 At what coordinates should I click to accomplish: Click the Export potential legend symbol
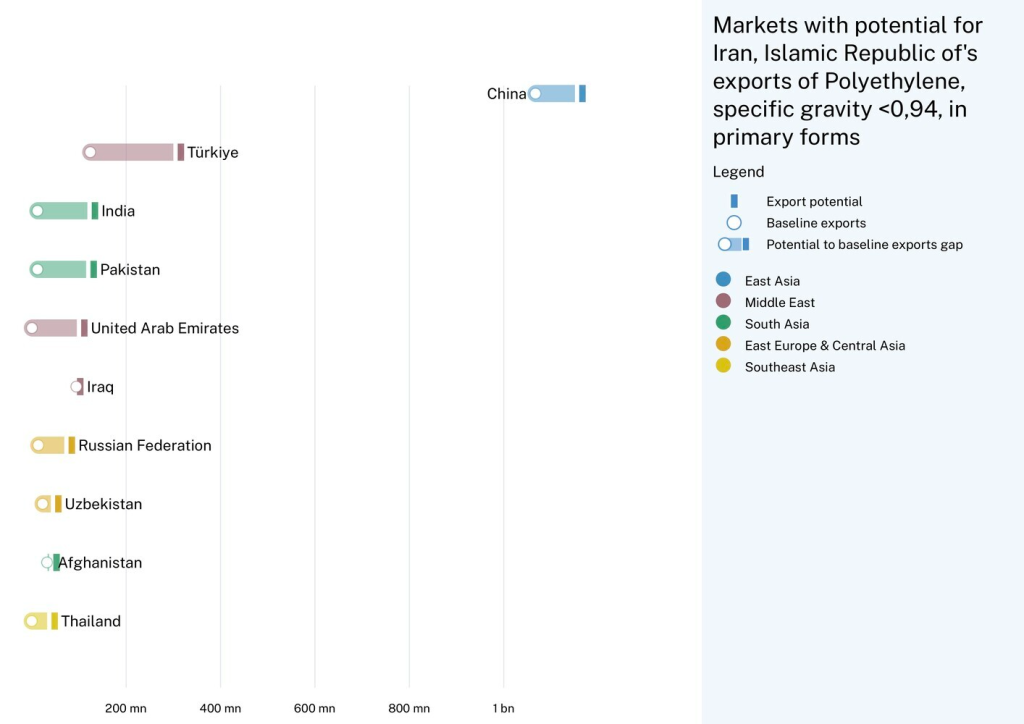(x=734, y=201)
